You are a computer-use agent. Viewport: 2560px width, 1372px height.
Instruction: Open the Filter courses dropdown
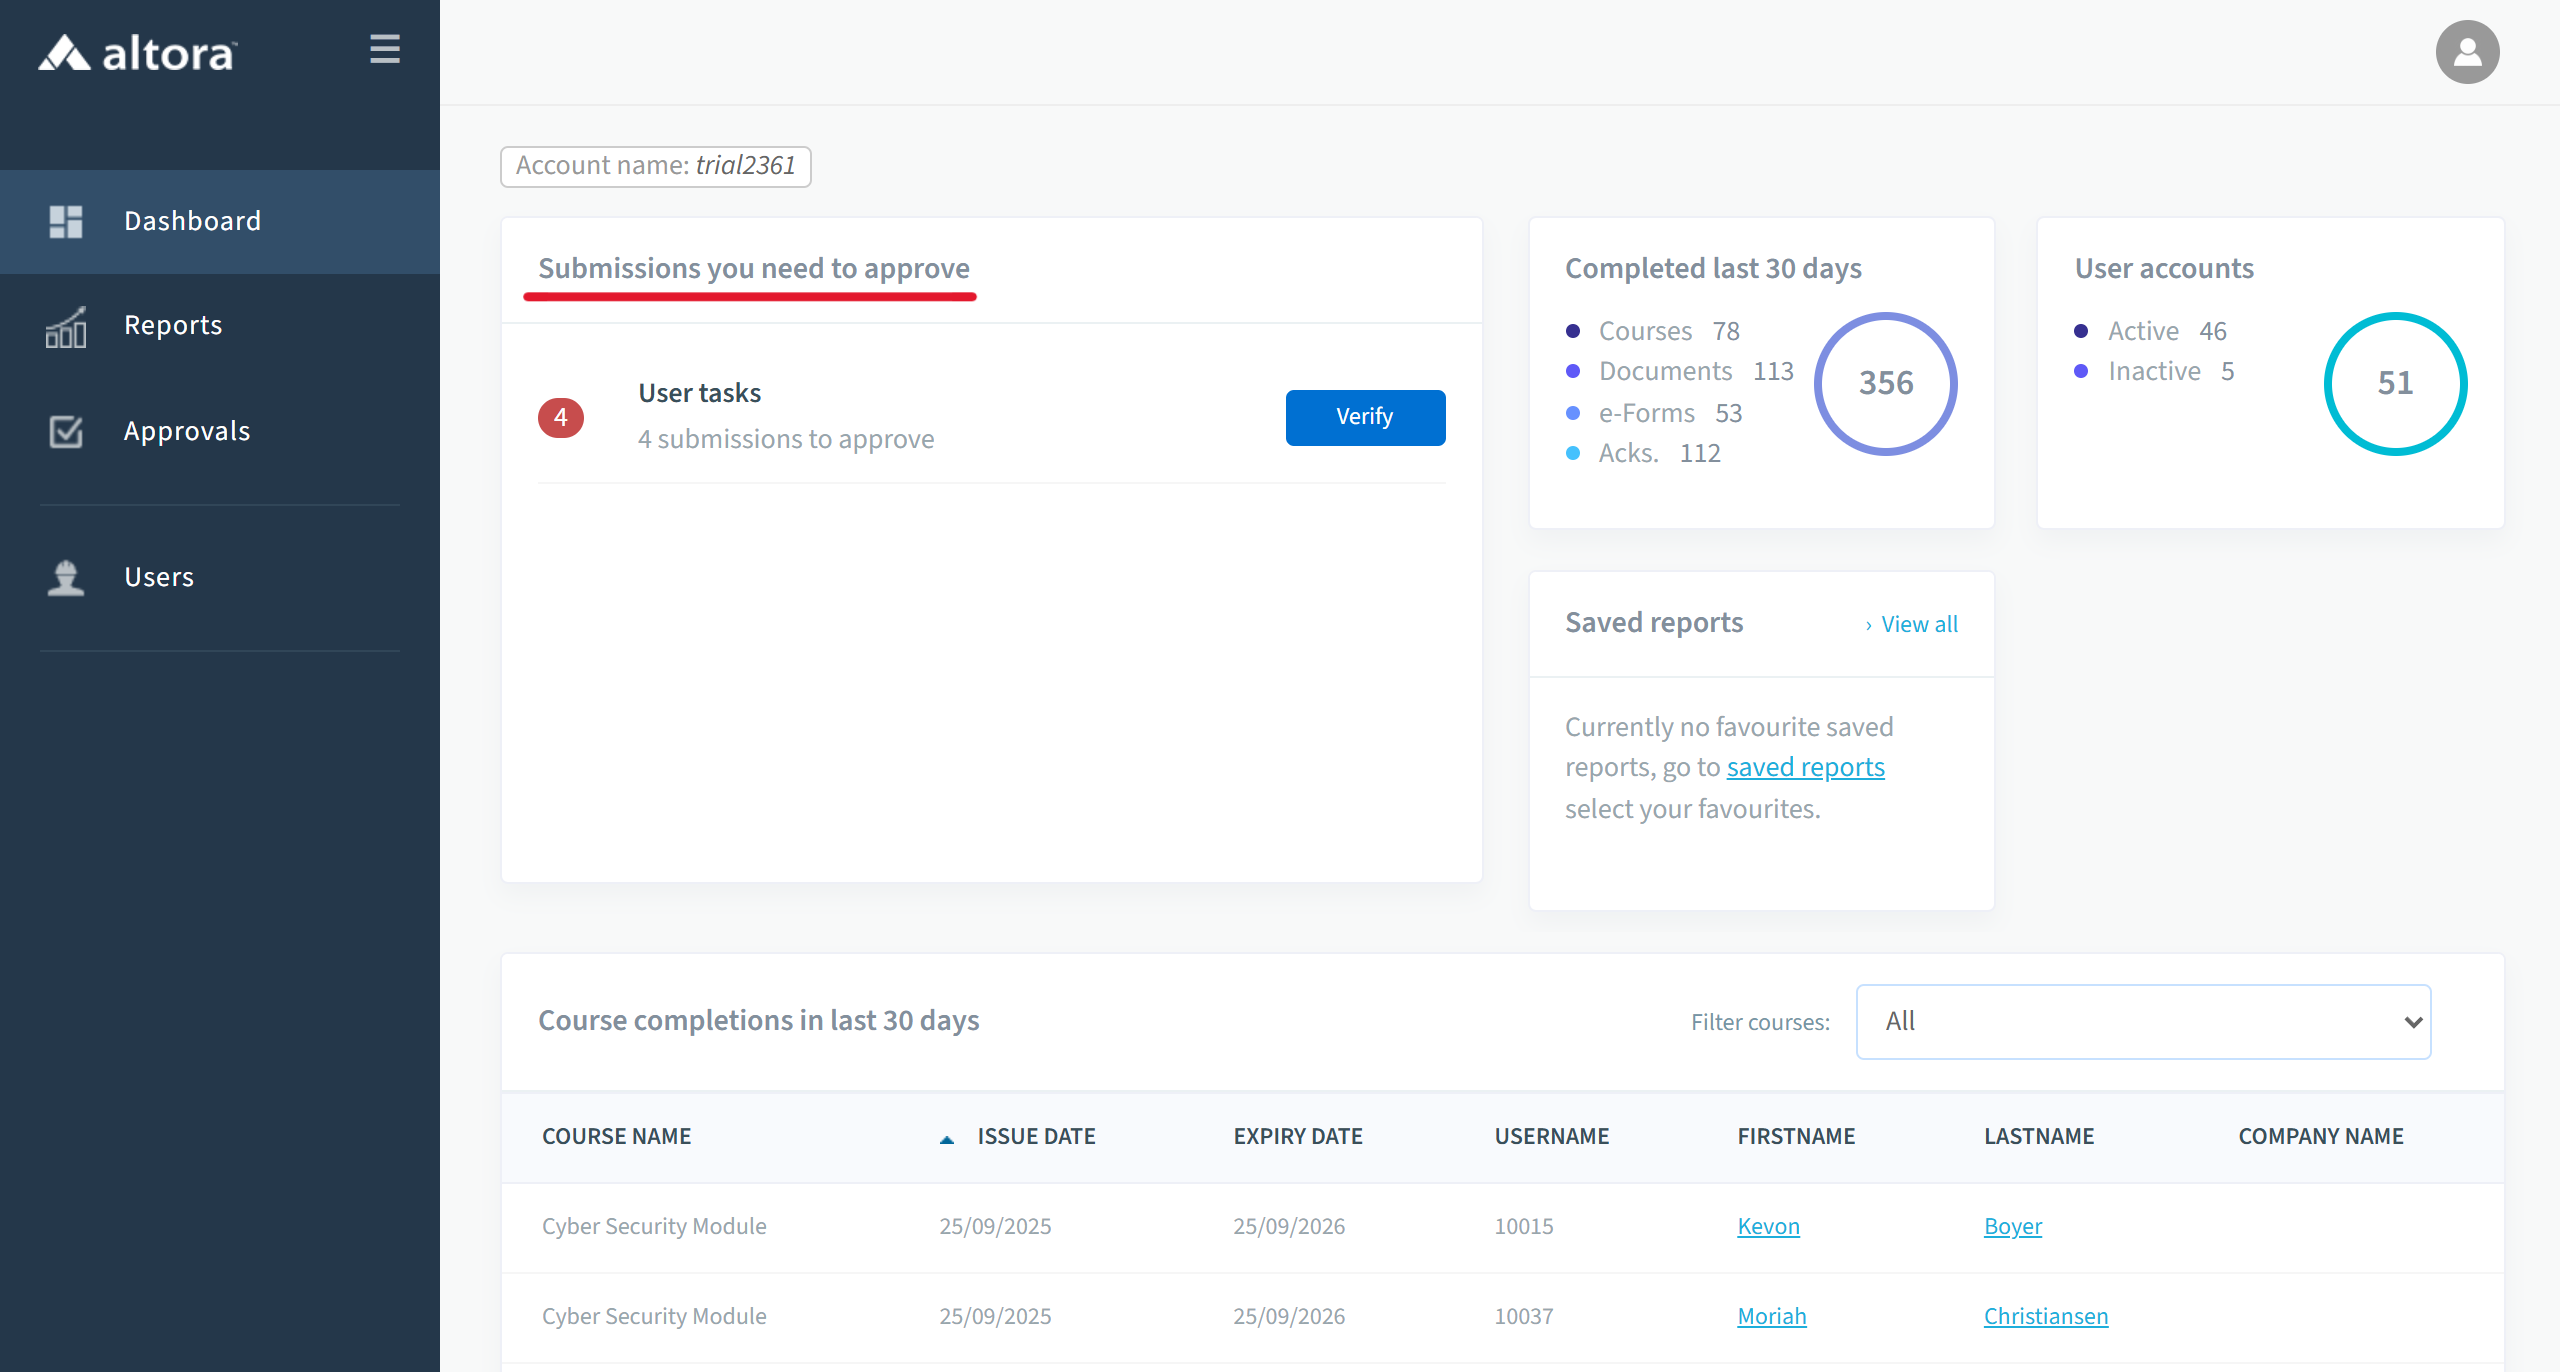pyautogui.click(x=2142, y=1022)
